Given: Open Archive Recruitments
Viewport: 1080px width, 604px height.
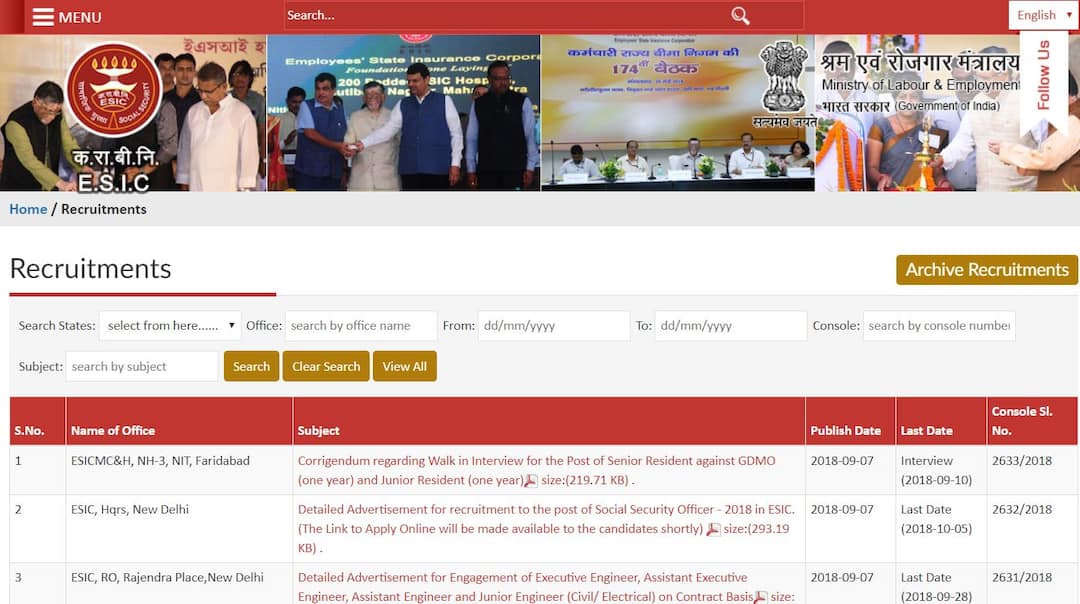Looking at the screenshot, I should [986, 269].
